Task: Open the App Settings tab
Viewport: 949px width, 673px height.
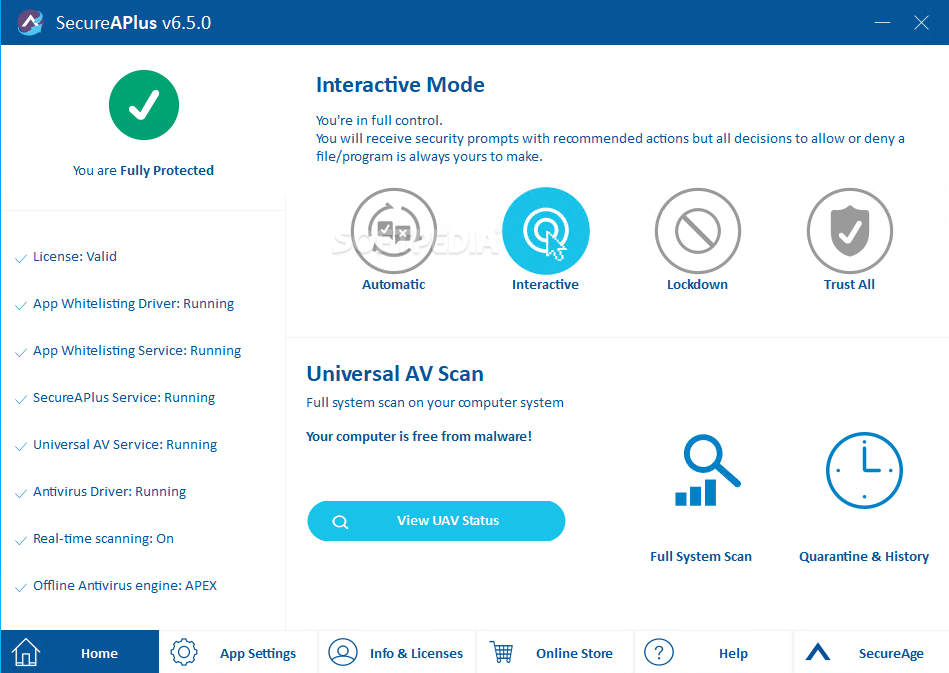Action: (238, 652)
